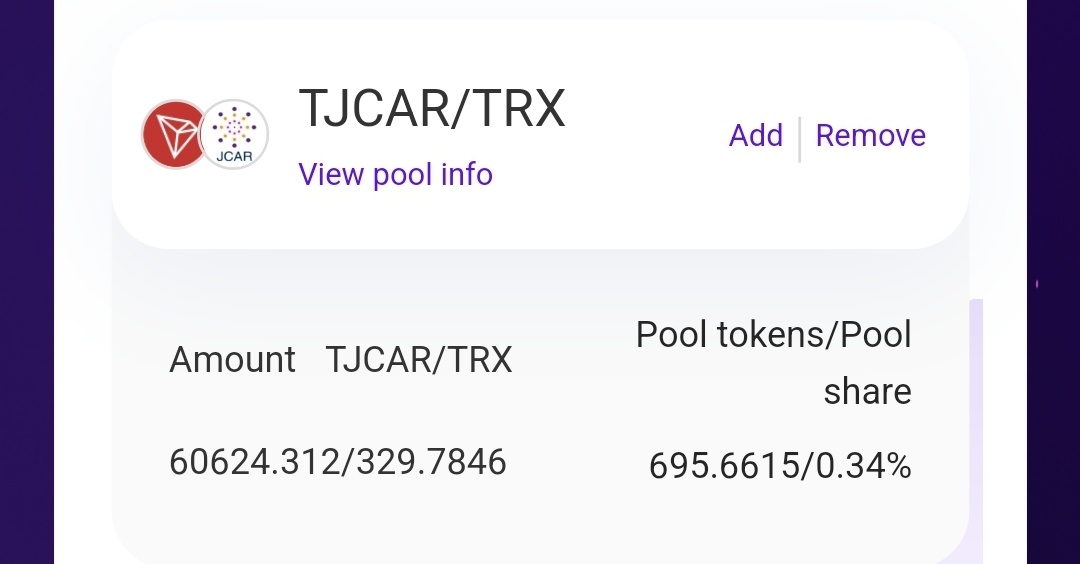Click the JCAR token logo icon
This screenshot has width=1080, height=564.
pos(234,134)
